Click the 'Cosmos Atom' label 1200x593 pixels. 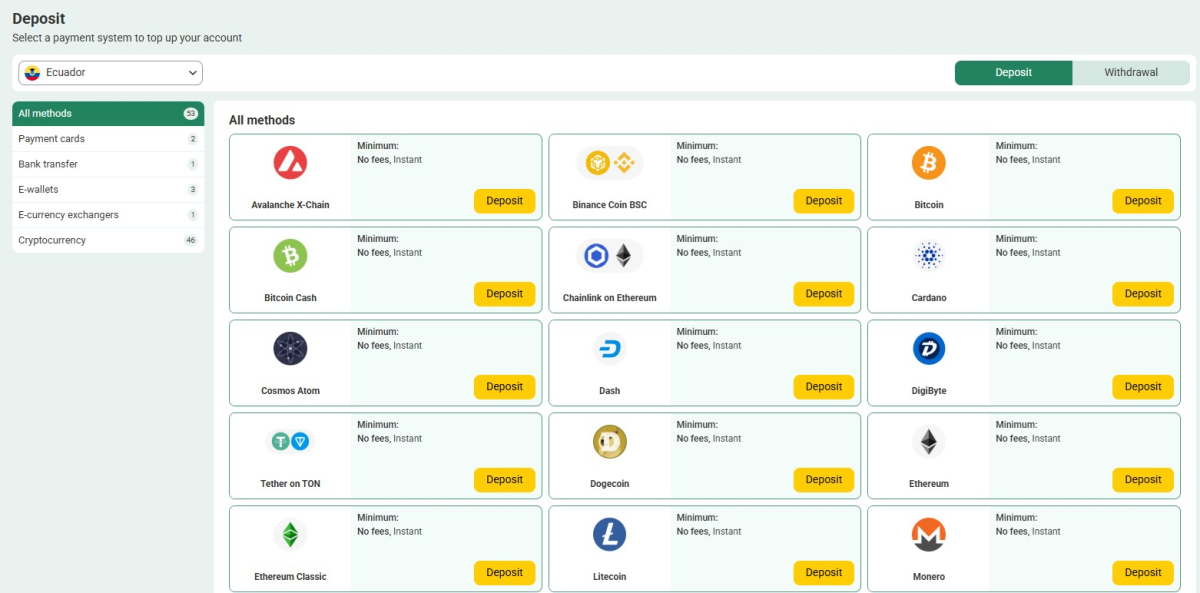coord(290,391)
